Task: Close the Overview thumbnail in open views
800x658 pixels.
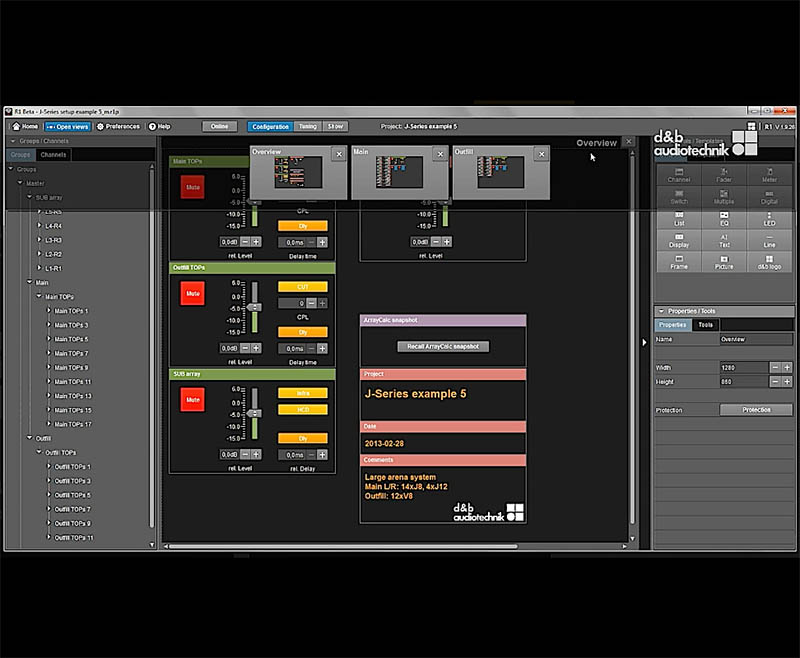Action: pyautogui.click(x=339, y=154)
